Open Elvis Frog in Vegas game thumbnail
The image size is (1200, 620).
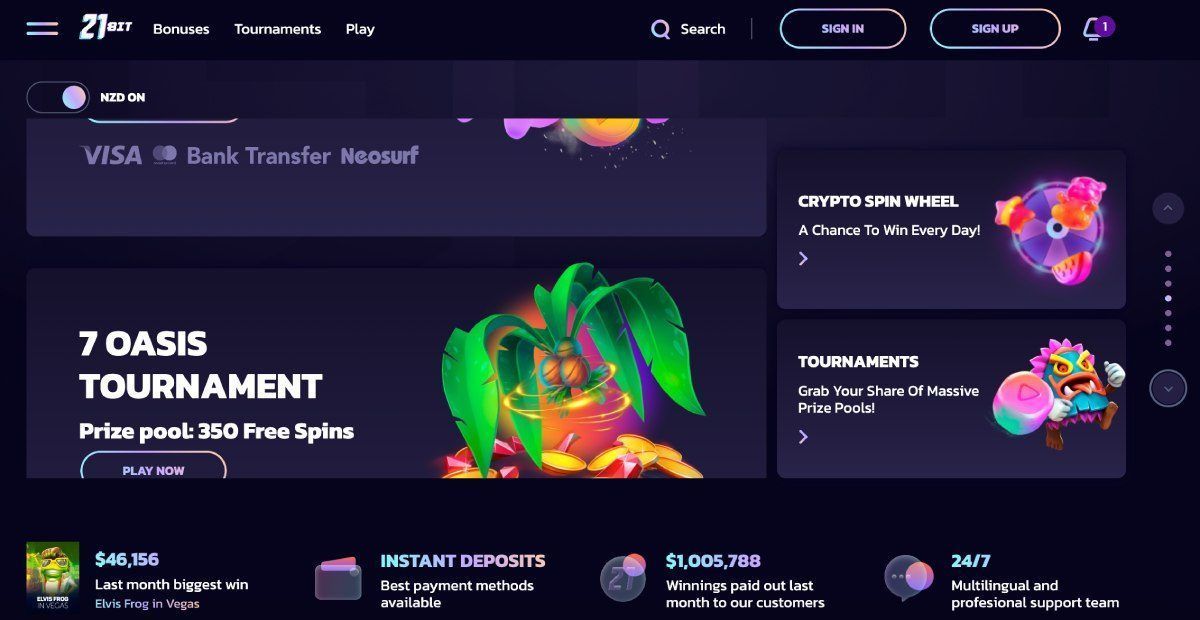(x=53, y=577)
